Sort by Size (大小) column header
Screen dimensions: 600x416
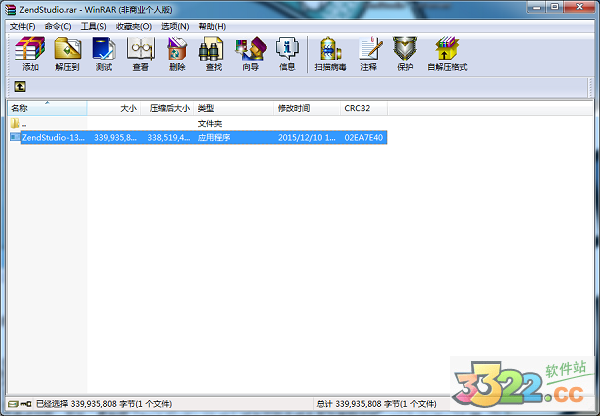coord(114,108)
